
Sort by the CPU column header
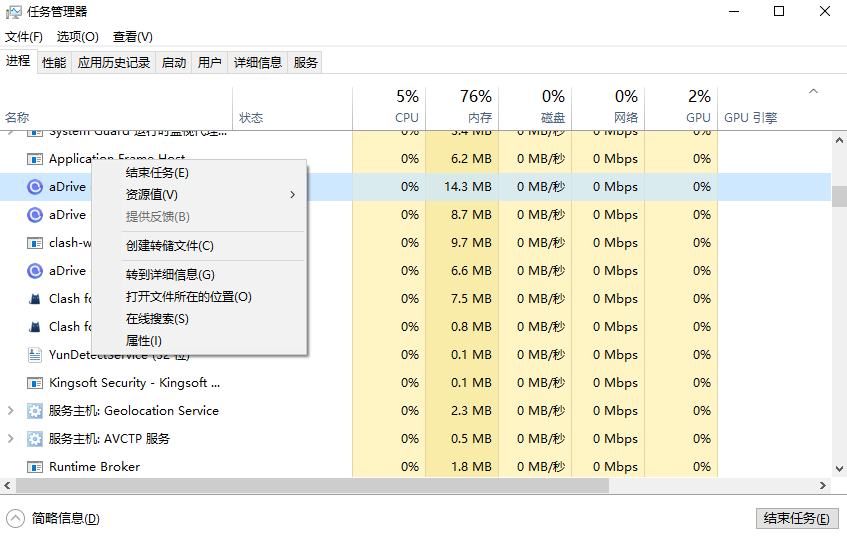389,108
